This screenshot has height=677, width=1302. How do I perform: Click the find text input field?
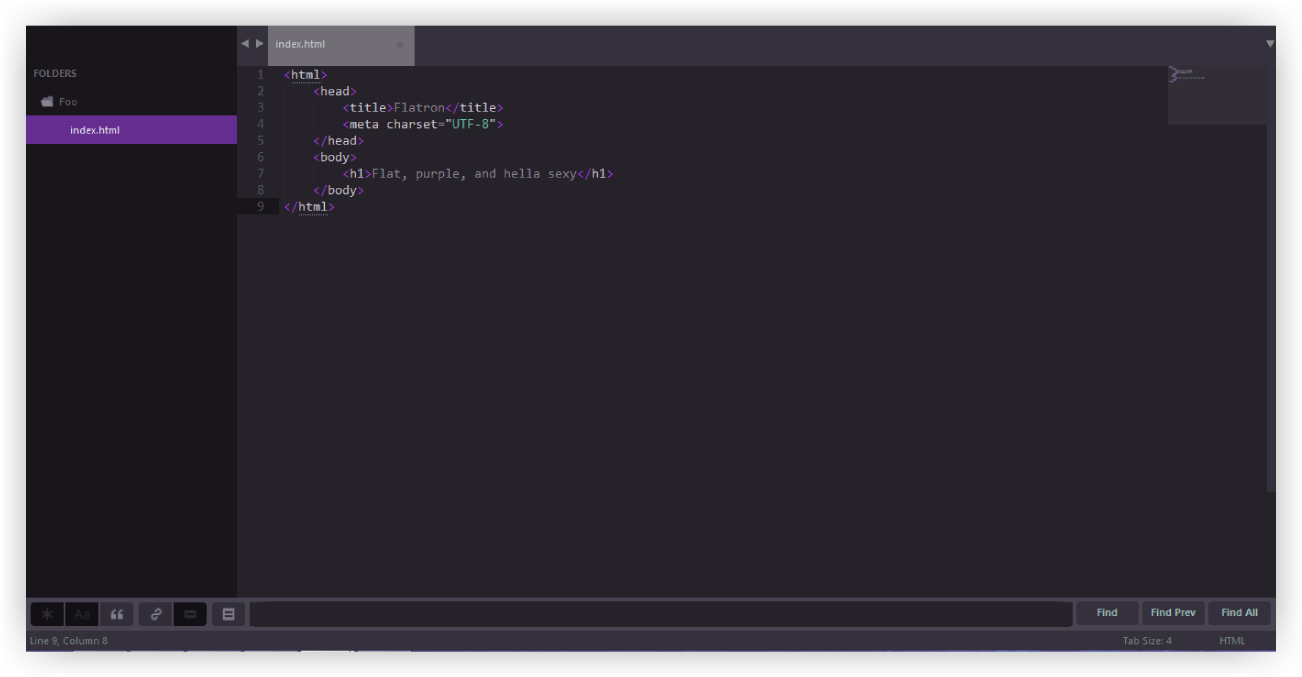pos(661,614)
